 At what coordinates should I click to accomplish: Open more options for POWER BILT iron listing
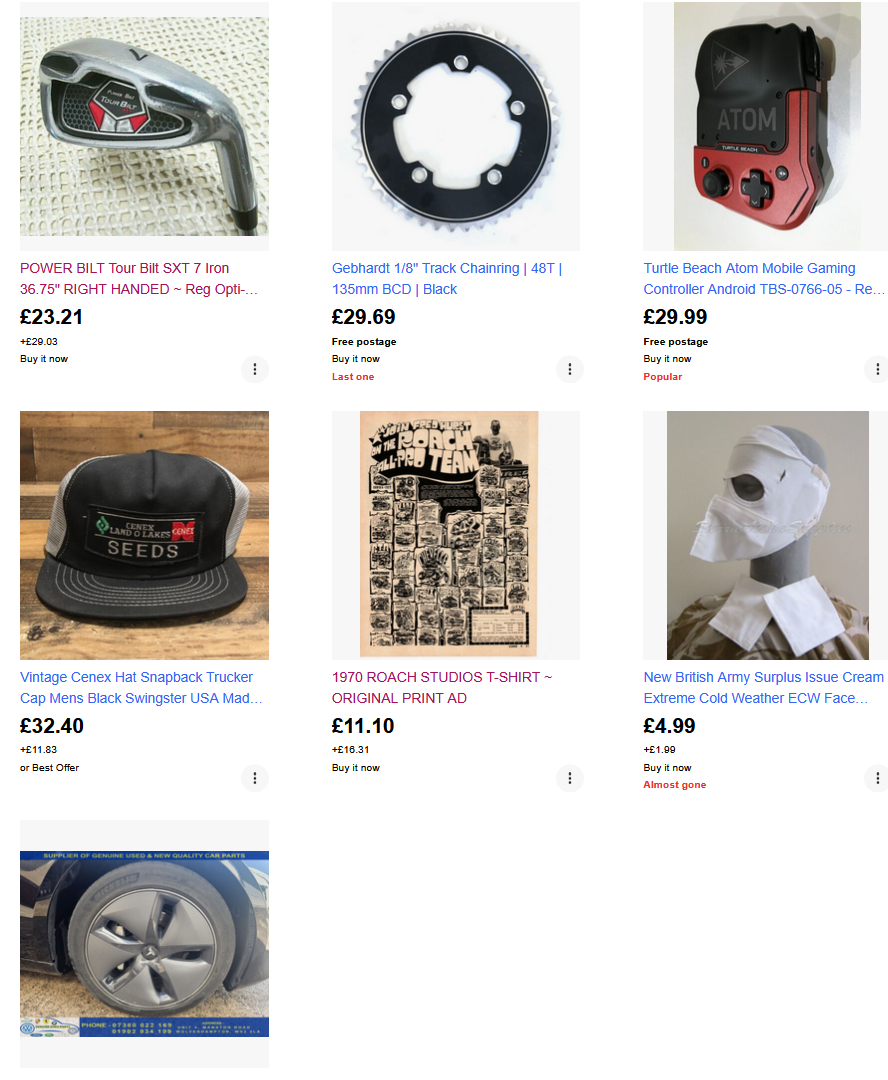click(254, 369)
